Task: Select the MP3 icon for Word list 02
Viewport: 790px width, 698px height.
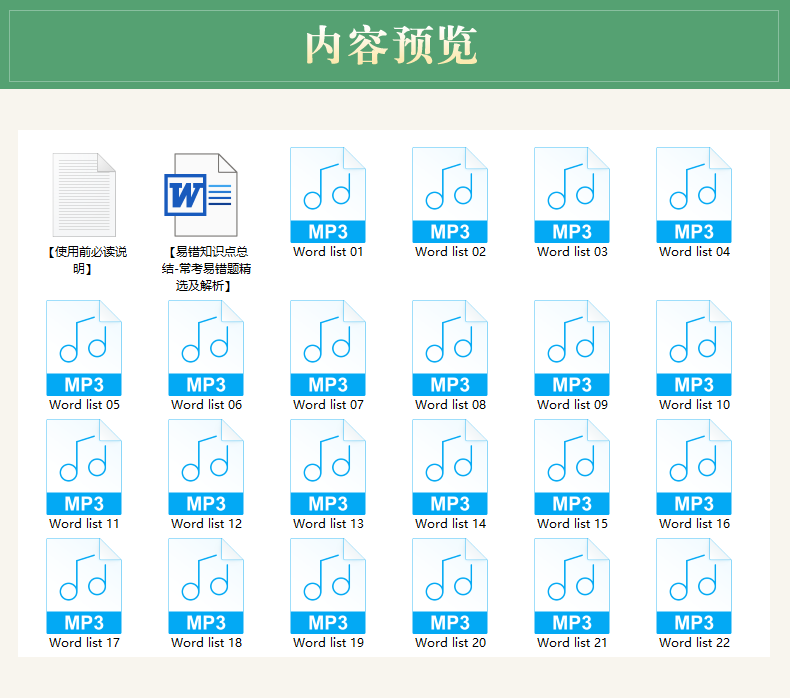Action: (450, 195)
